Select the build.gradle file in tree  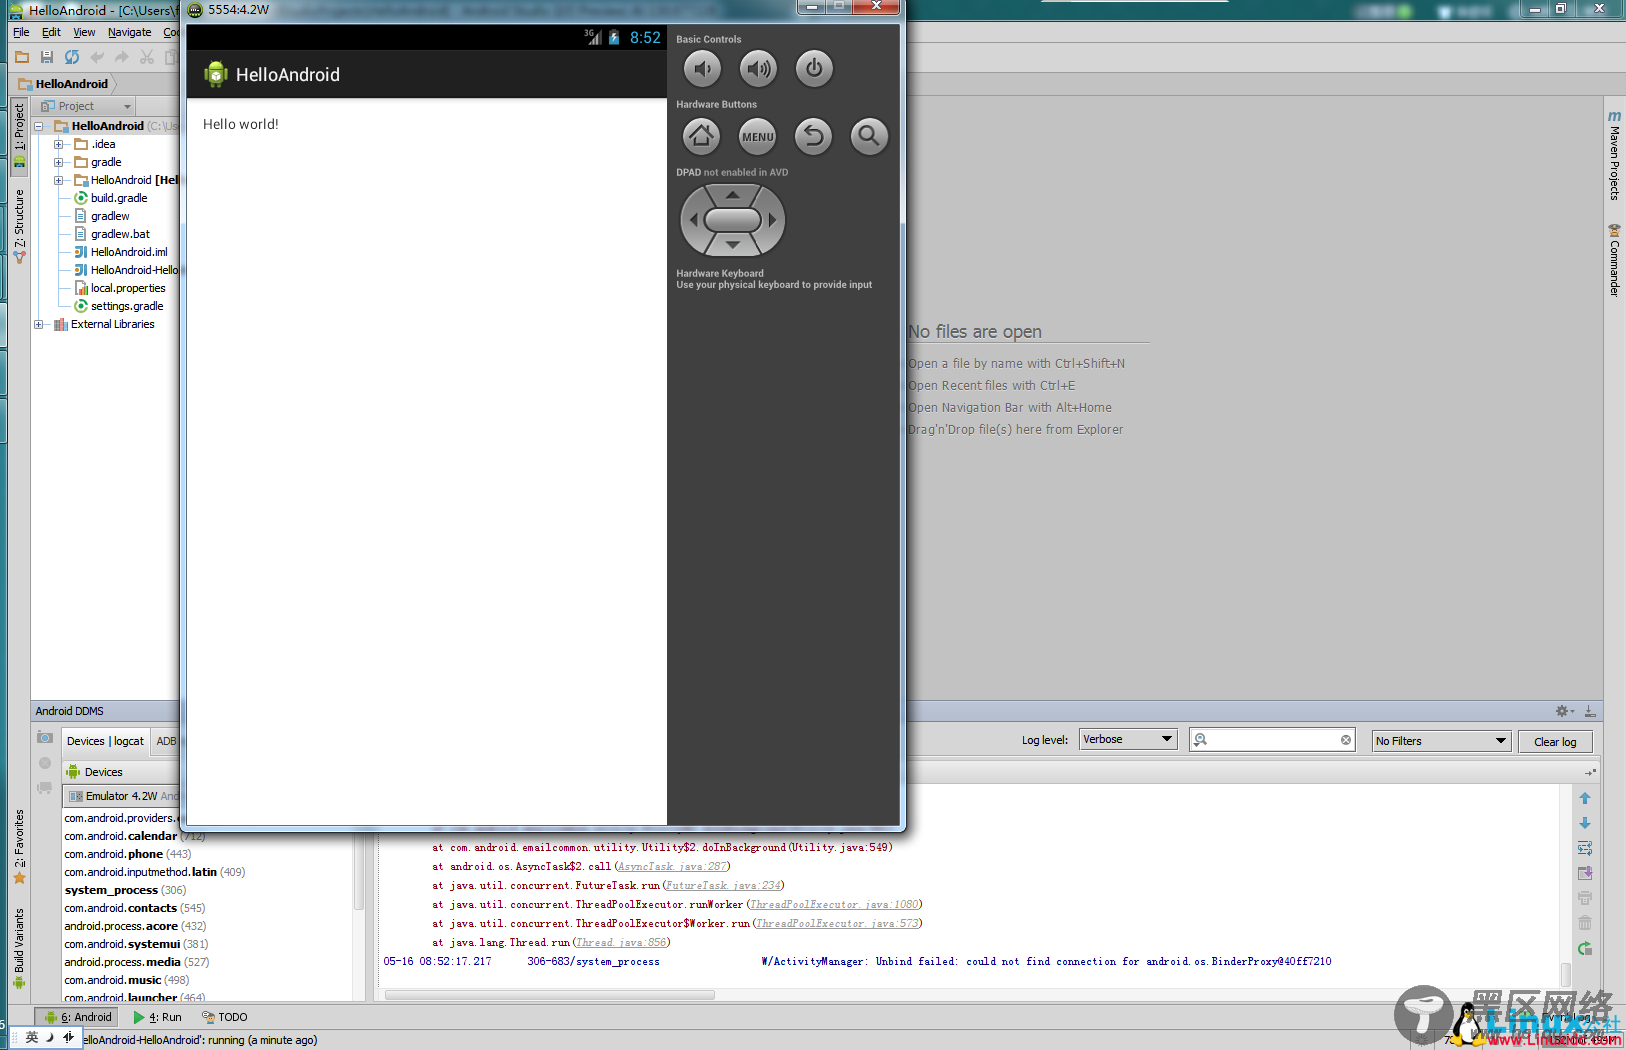pyautogui.click(x=111, y=198)
